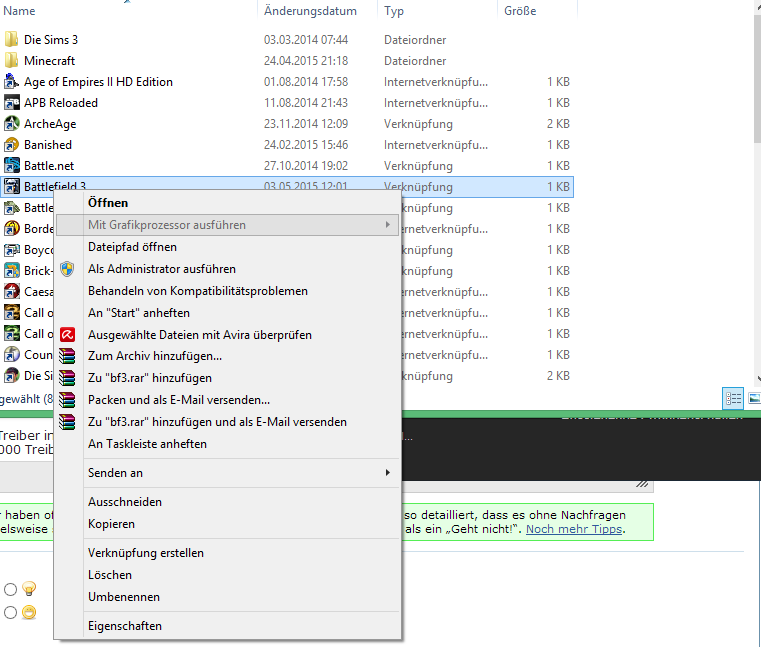
Task: Click the Banished shortcut icon
Action: [x=12, y=145]
